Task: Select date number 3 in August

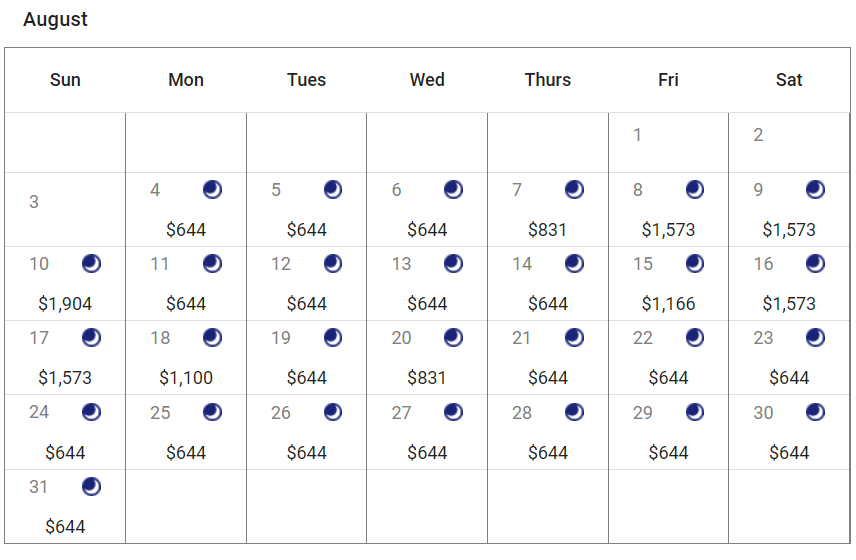Action: coord(34,202)
